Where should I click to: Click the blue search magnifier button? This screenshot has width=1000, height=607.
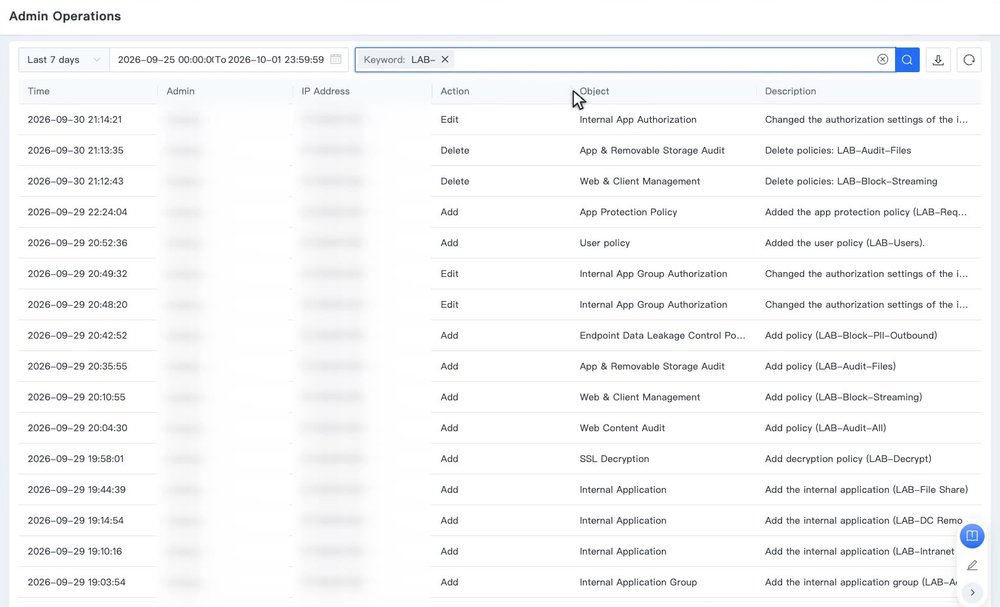point(907,60)
